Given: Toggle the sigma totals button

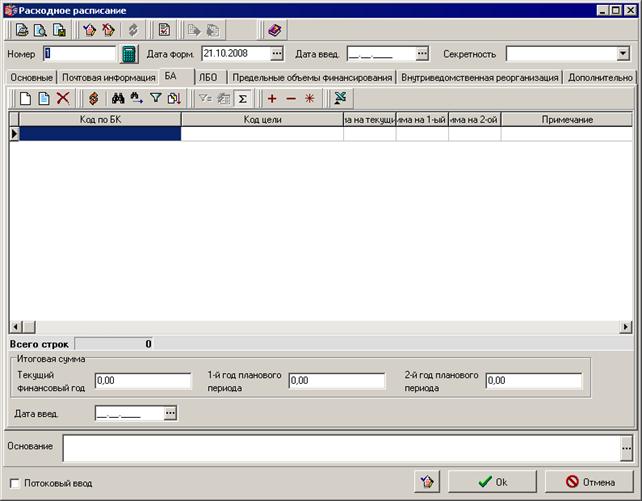Looking at the screenshot, I should (x=242, y=99).
